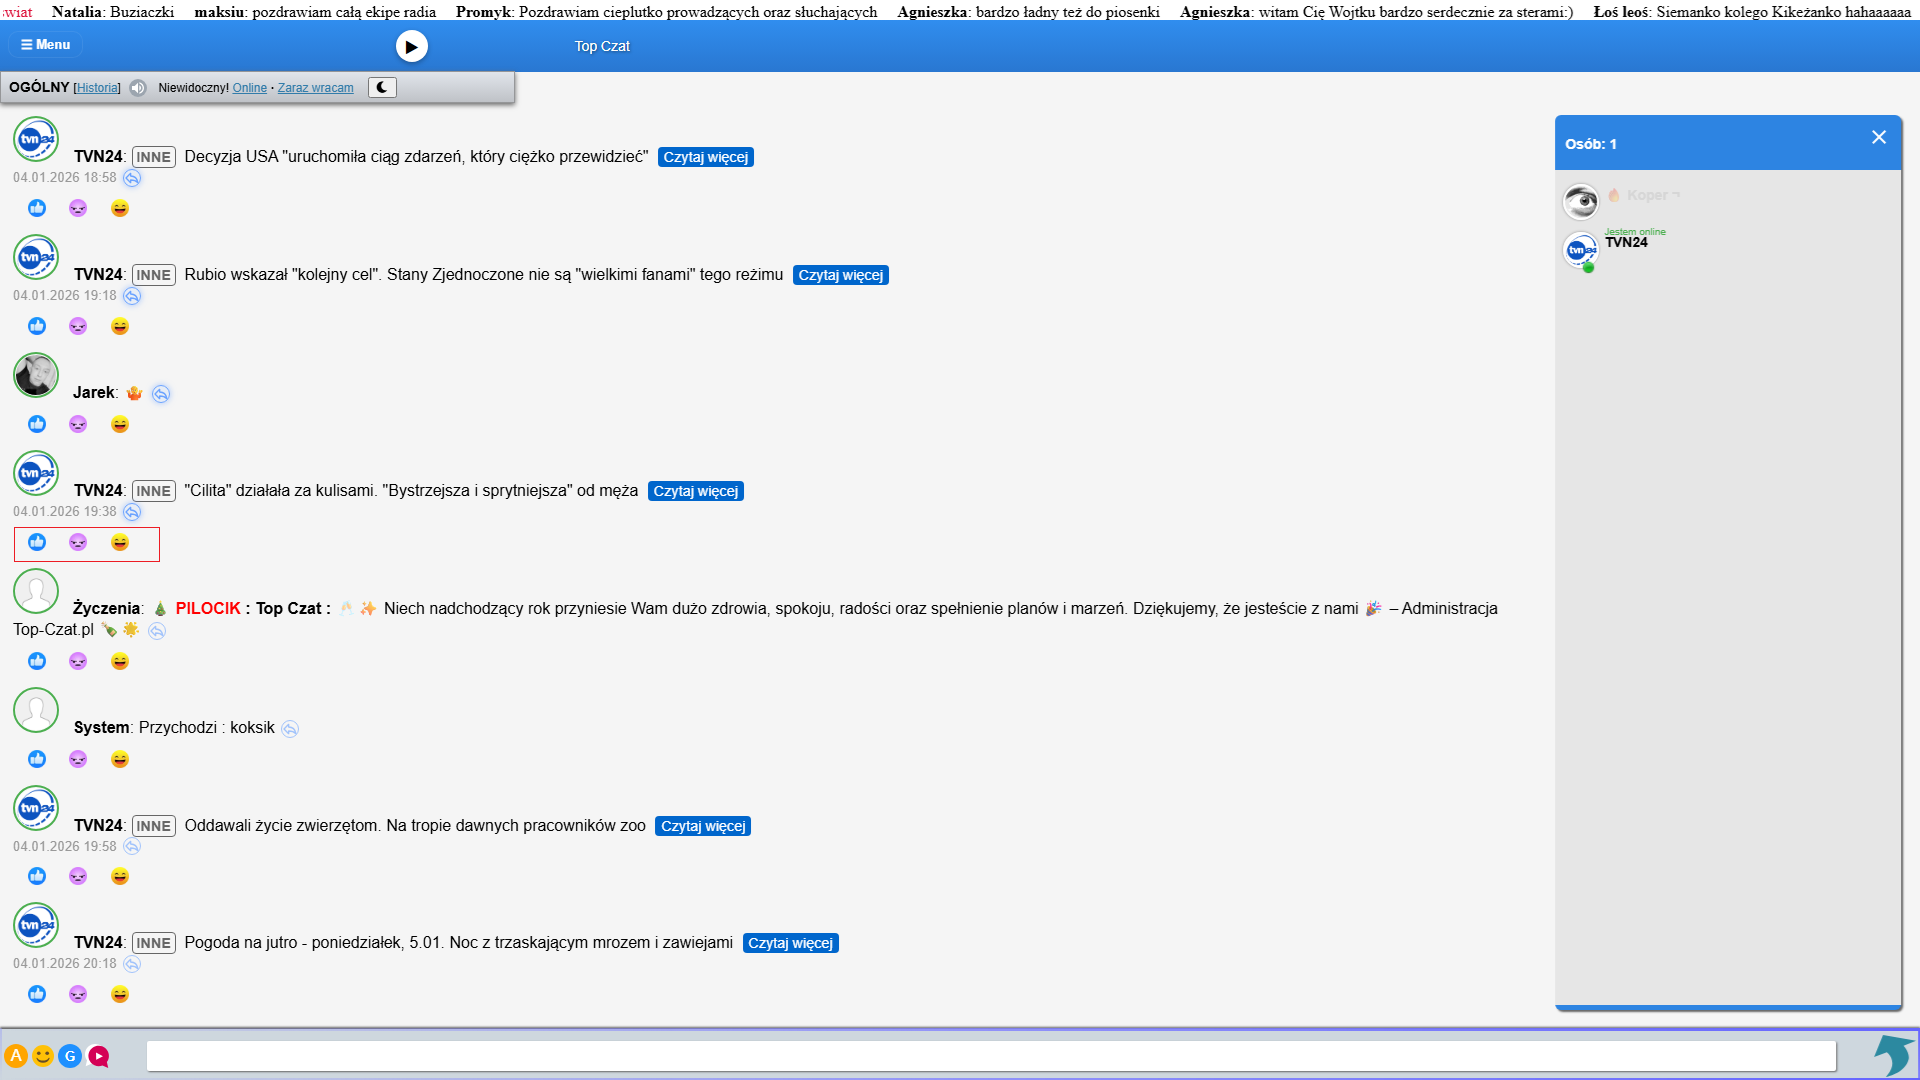The width and height of the screenshot is (1920, 1080).
Task: Open the orange A text formatting icon
Action: 16,1056
